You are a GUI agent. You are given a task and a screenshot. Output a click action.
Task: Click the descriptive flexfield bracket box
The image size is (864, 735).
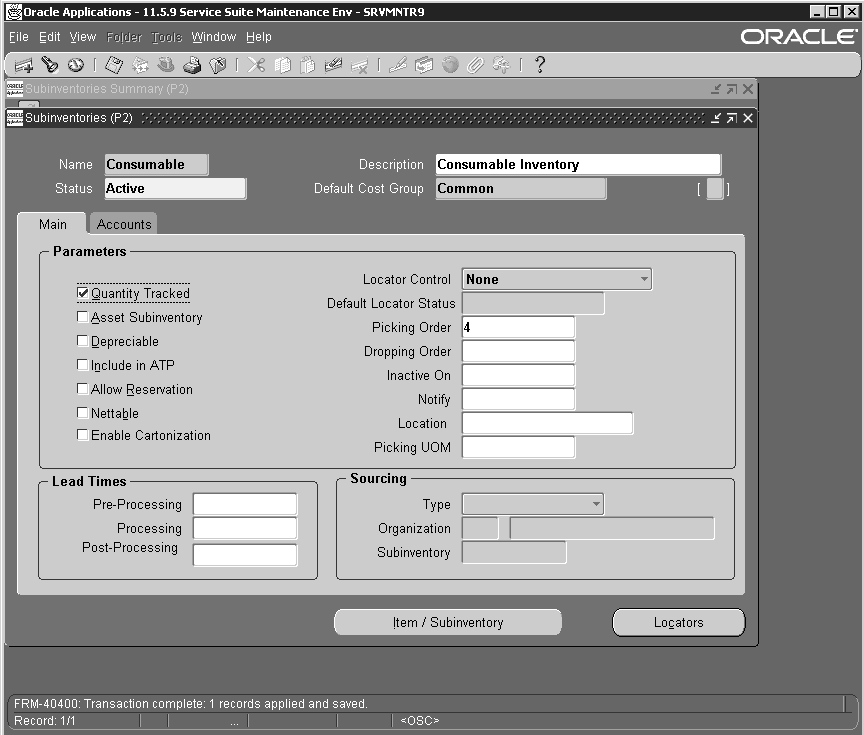[x=714, y=189]
